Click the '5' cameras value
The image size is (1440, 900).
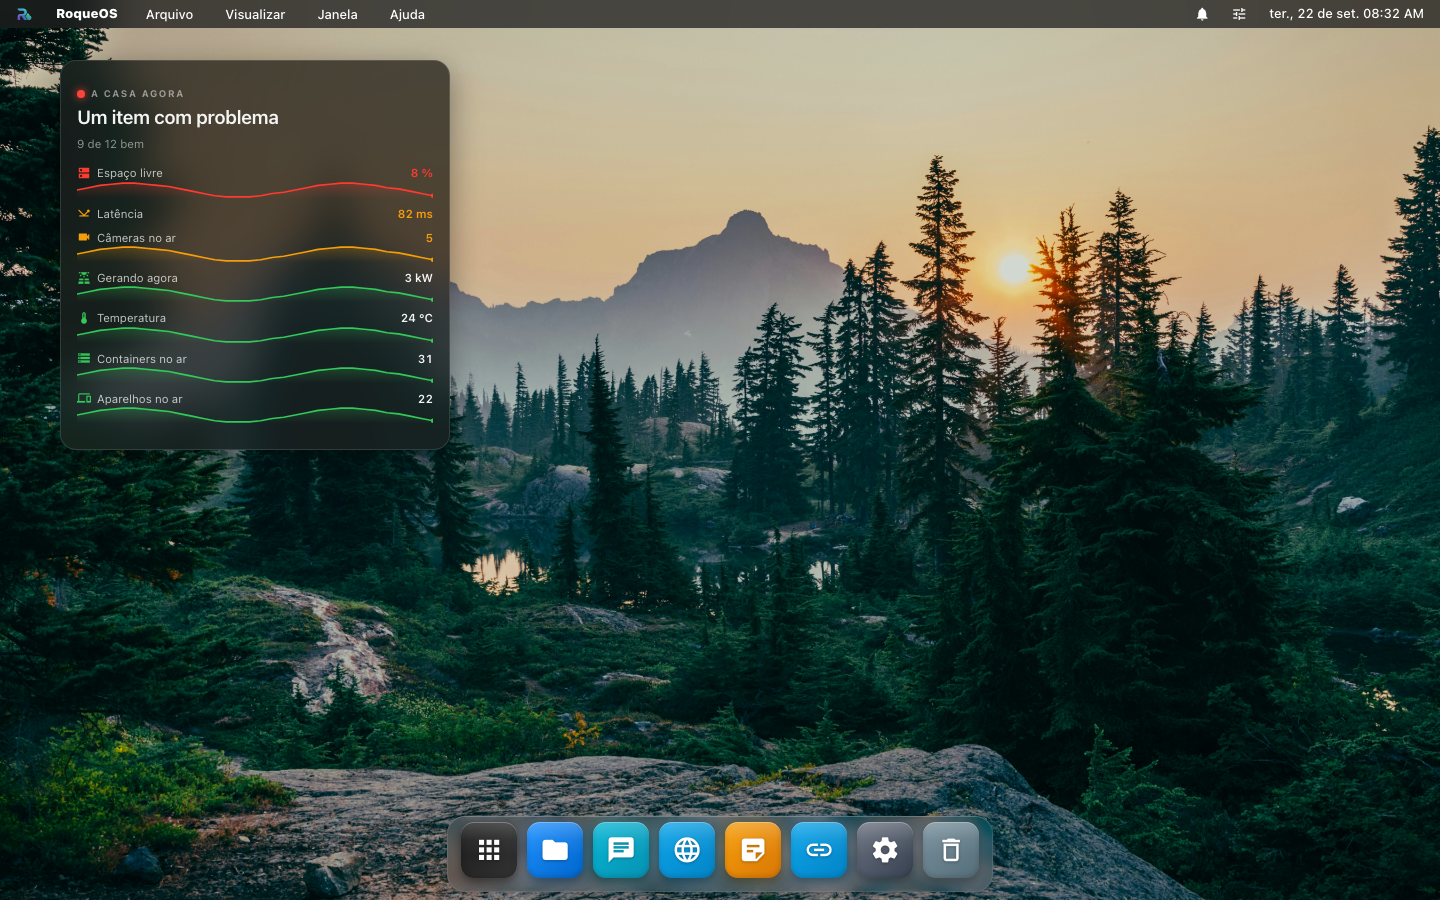(x=429, y=238)
